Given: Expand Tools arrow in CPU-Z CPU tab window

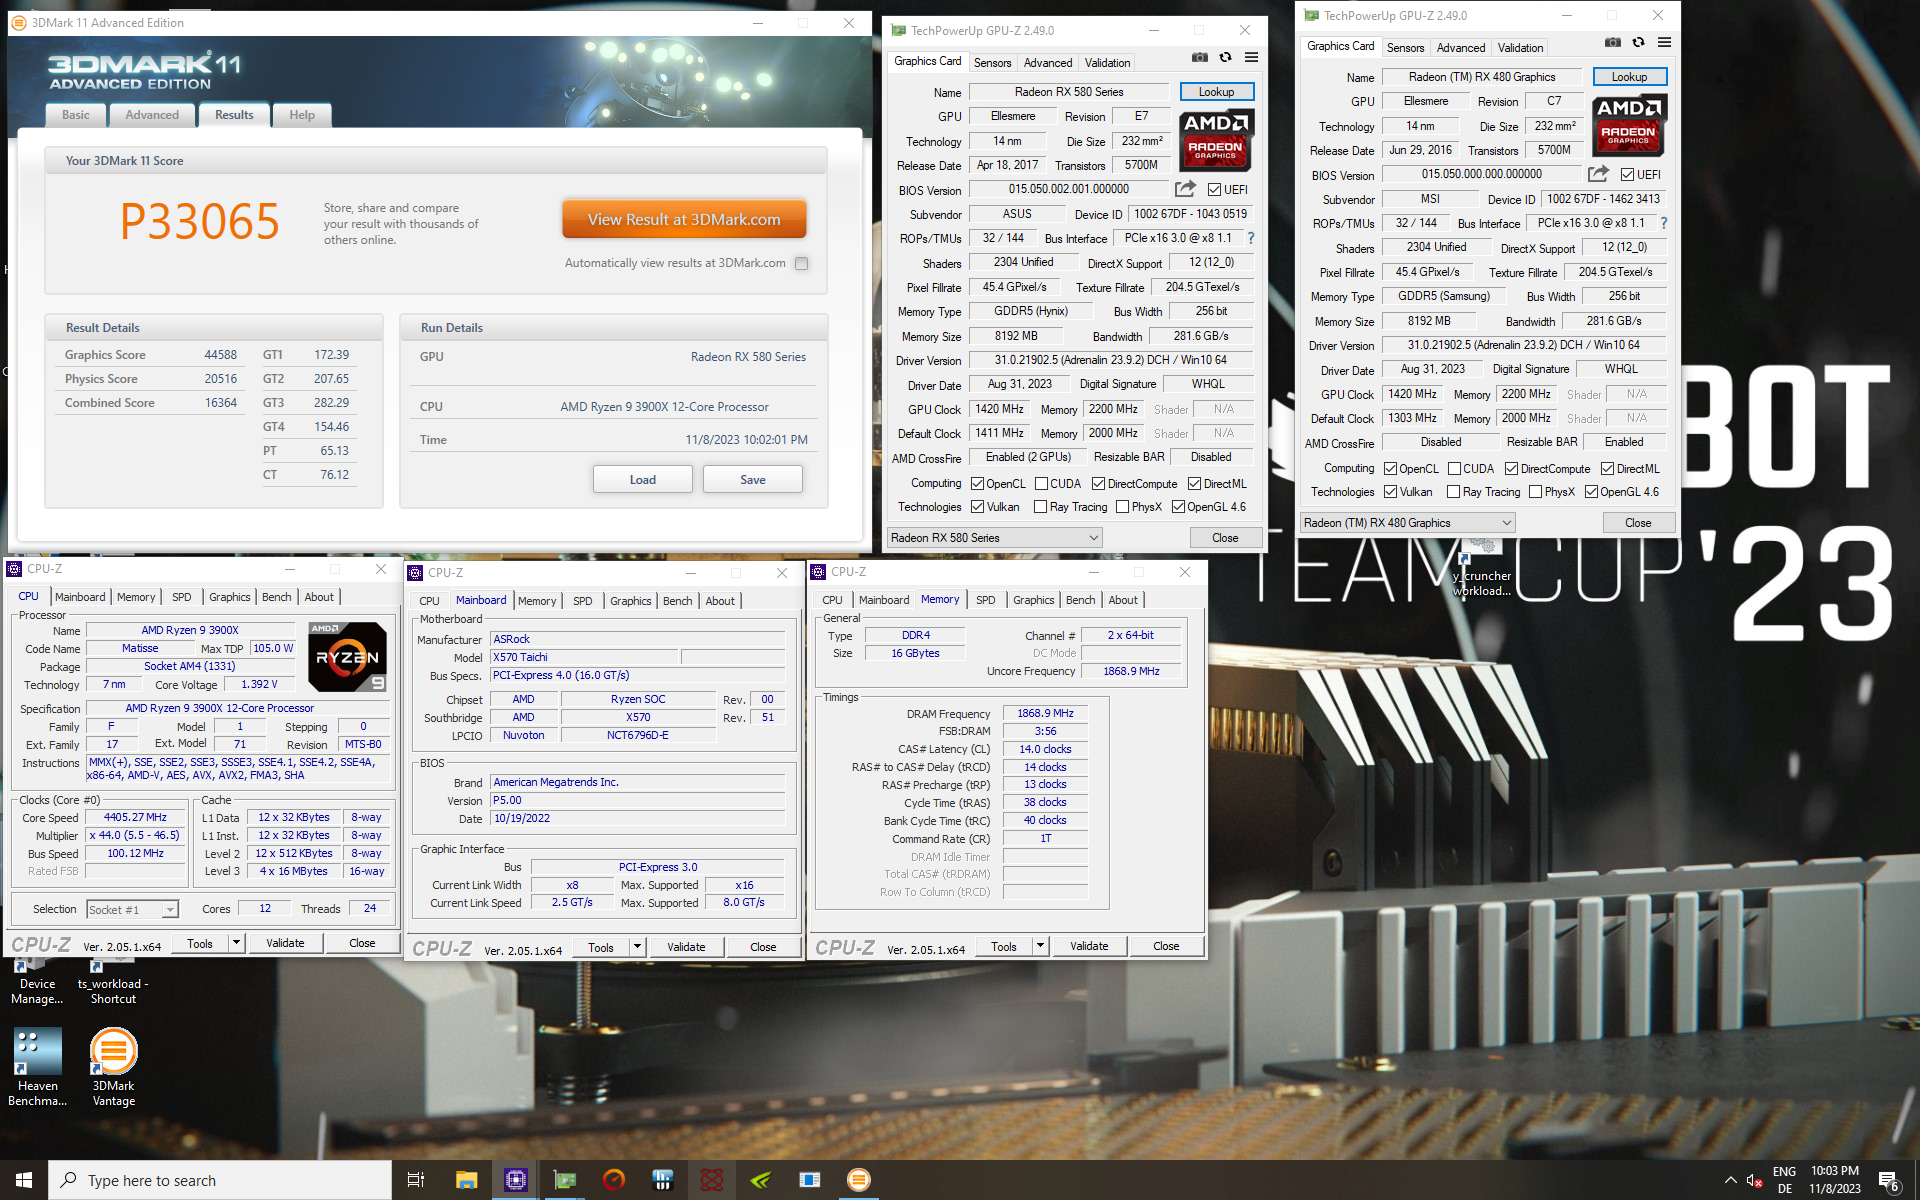Looking at the screenshot, I should pyautogui.click(x=236, y=943).
